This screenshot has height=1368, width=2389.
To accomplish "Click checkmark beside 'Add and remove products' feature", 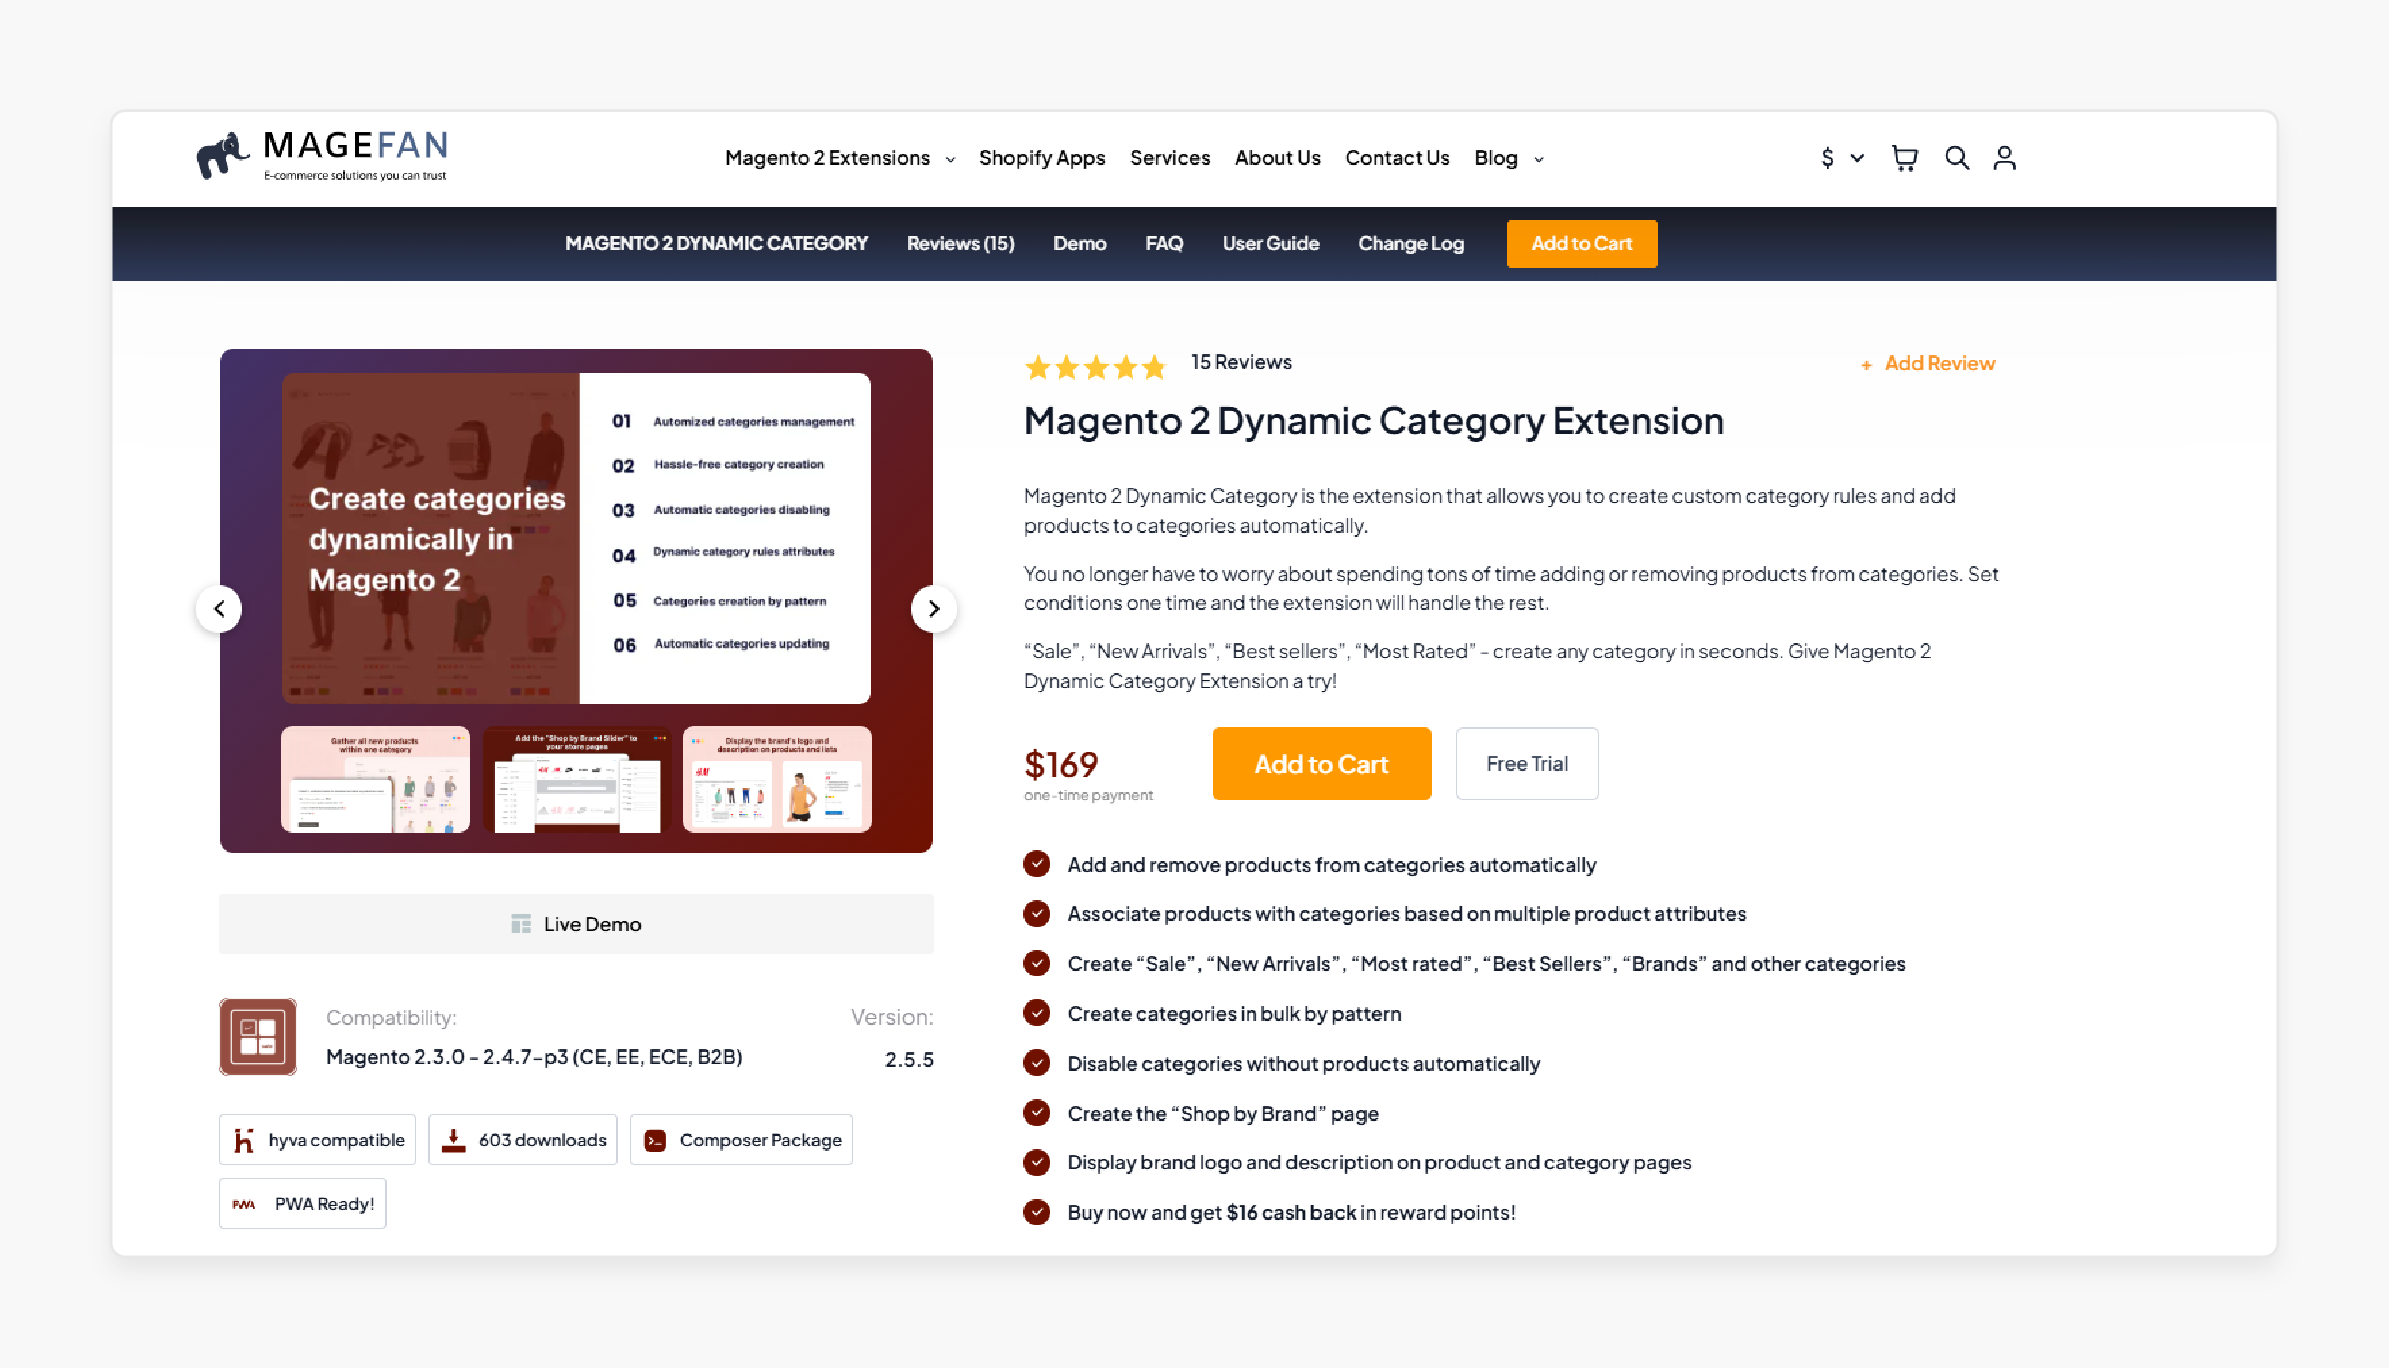I will [x=1037, y=864].
